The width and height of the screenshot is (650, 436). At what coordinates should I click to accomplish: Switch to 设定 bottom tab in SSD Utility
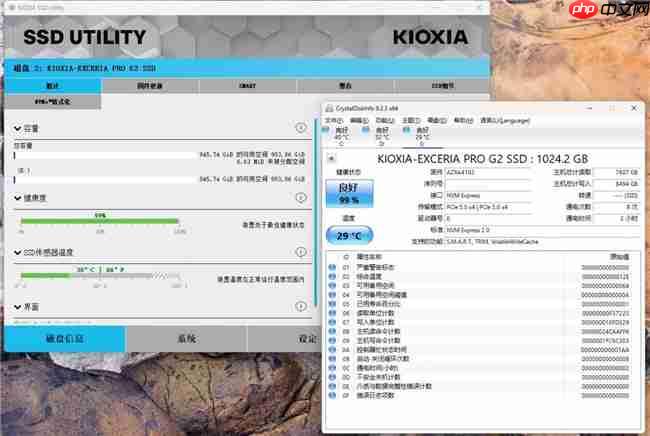click(284, 339)
